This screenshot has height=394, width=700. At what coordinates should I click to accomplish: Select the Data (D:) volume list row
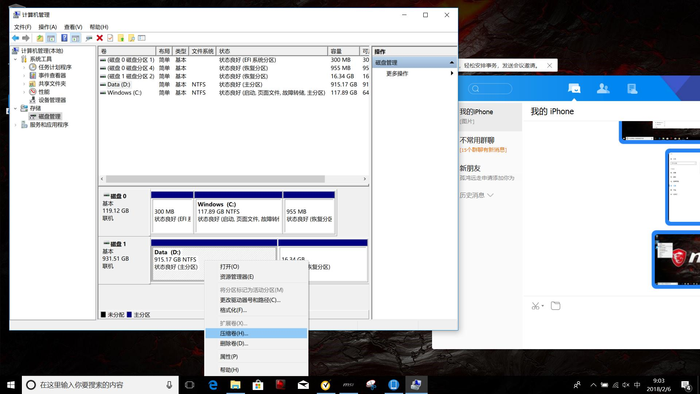[x=234, y=84]
